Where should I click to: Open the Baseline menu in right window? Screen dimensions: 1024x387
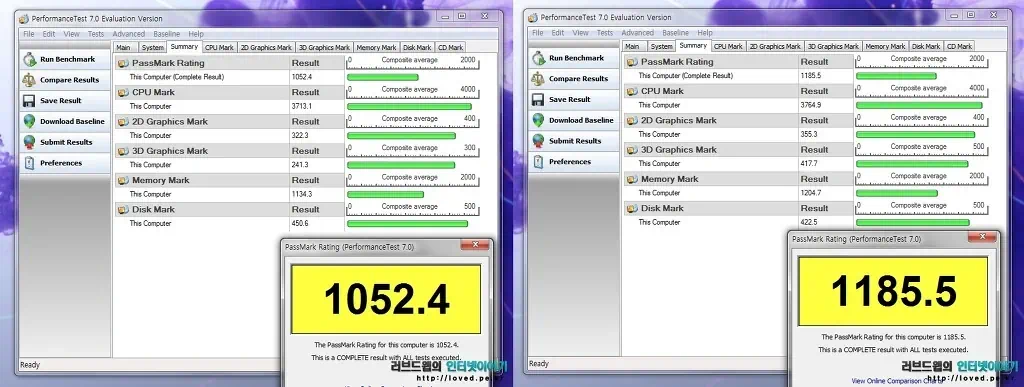pyautogui.click(x=675, y=33)
